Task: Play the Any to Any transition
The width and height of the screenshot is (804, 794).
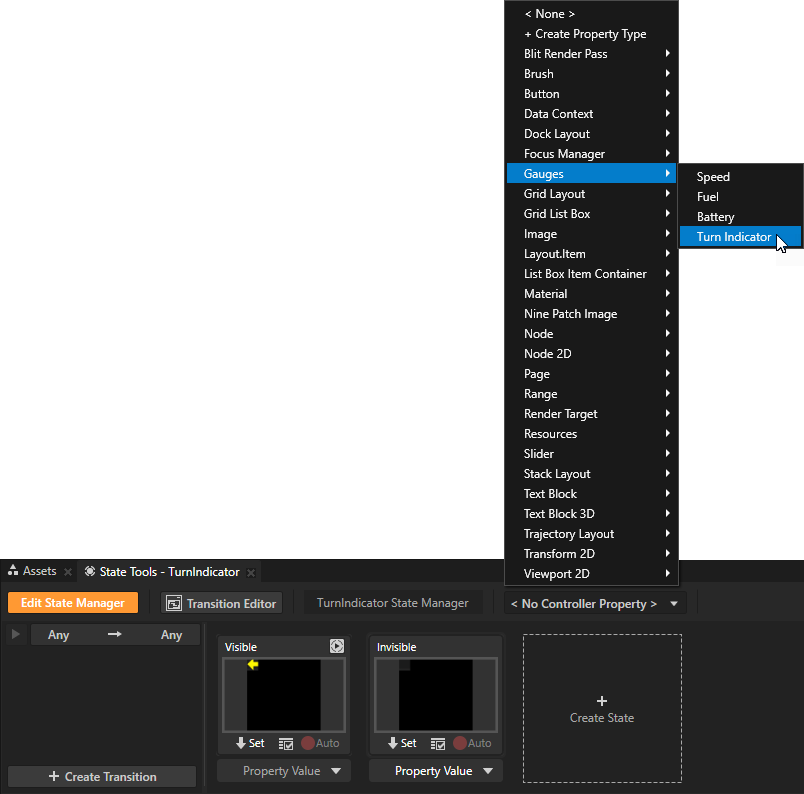Action: tap(15, 635)
